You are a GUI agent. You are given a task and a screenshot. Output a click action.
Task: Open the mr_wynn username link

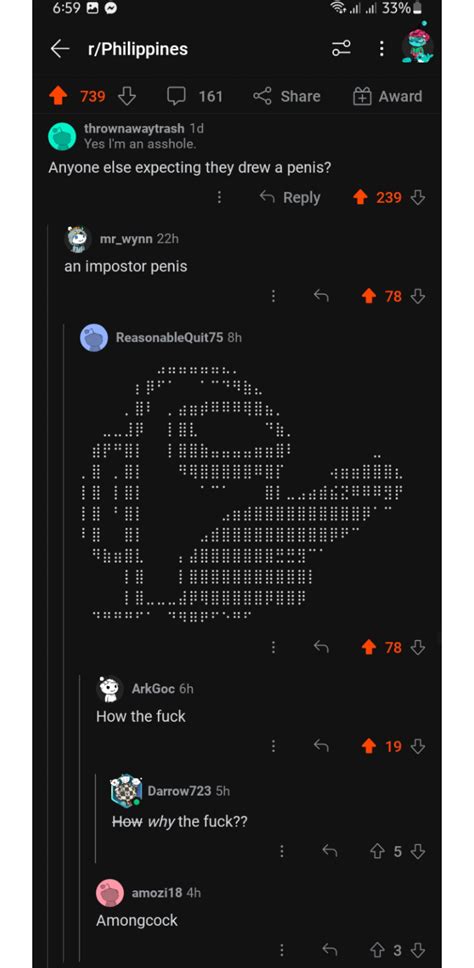tap(126, 238)
